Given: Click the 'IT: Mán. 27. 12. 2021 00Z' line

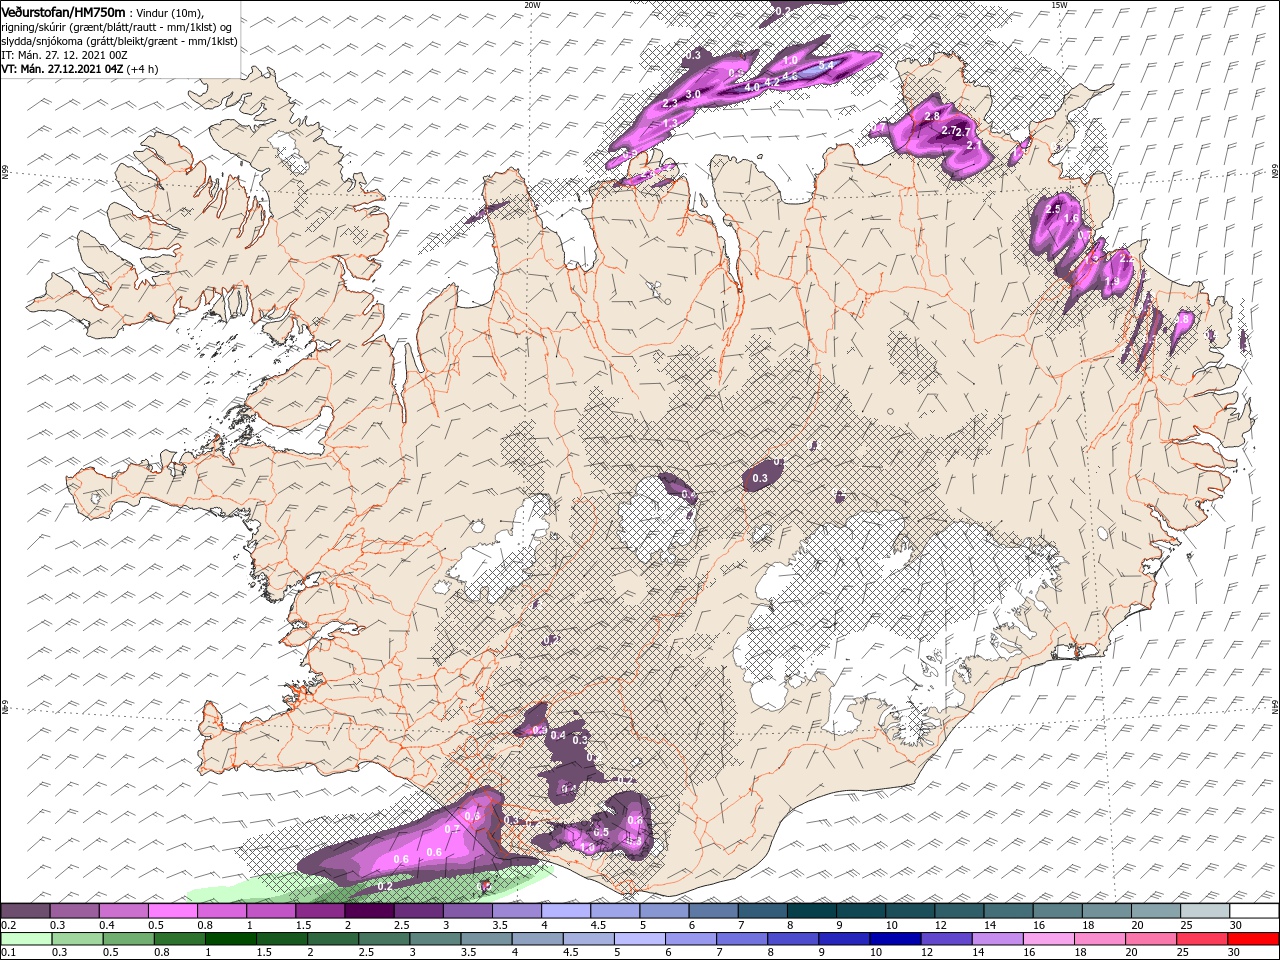Looking at the screenshot, I should pos(66,56).
